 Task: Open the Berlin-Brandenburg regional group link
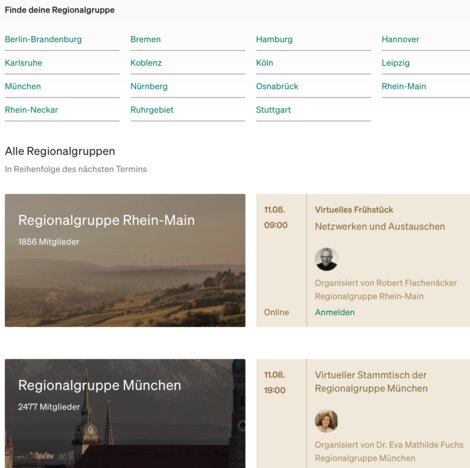click(x=43, y=39)
